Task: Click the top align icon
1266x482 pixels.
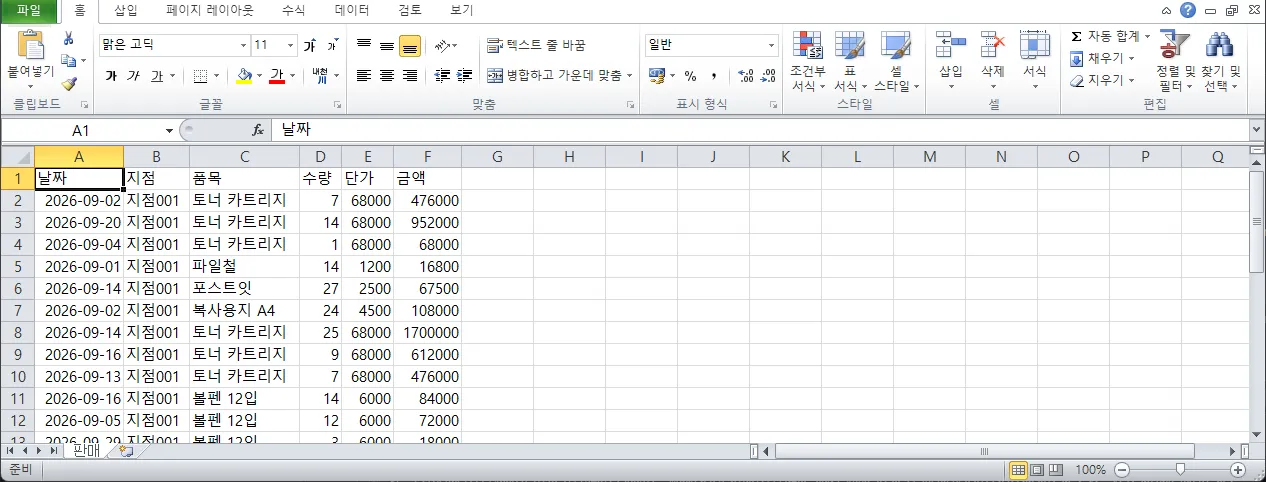Action: [x=364, y=45]
